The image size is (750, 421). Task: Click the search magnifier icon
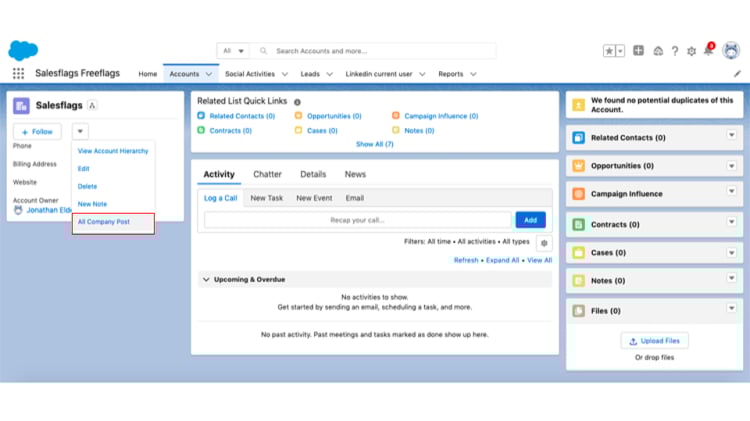point(263,51)
